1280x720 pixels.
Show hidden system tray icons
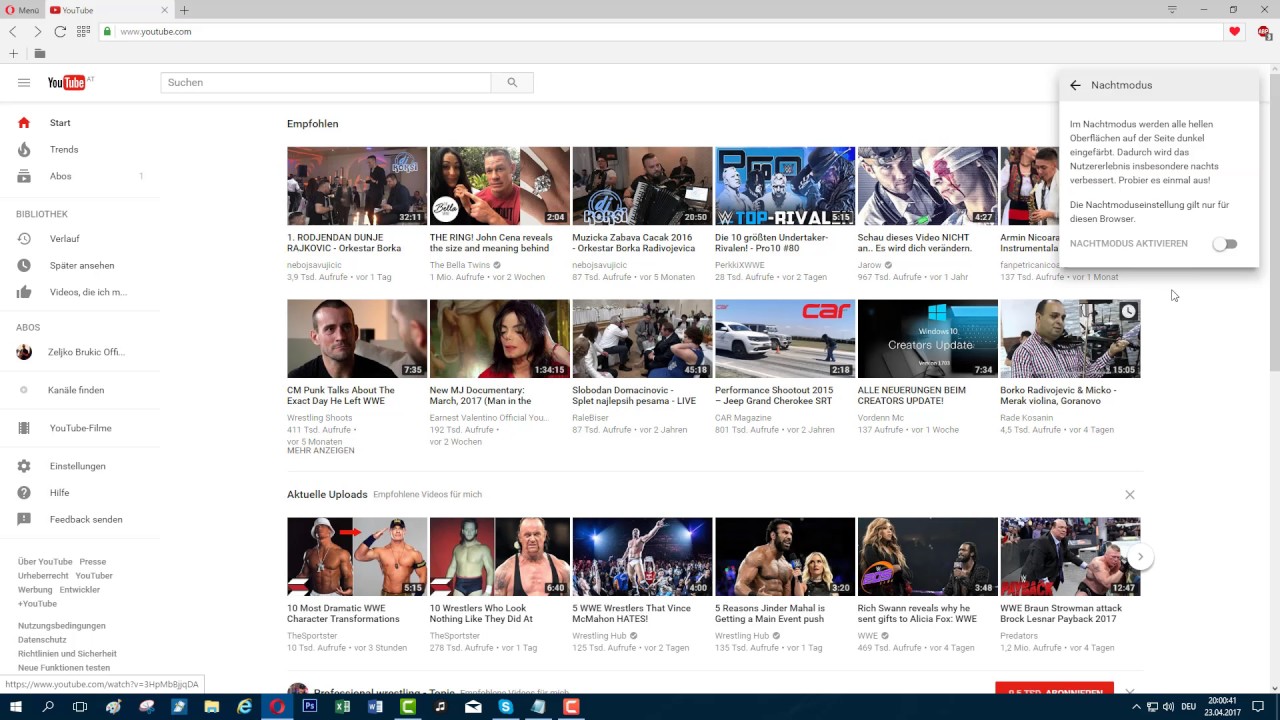coord(1136,707)
